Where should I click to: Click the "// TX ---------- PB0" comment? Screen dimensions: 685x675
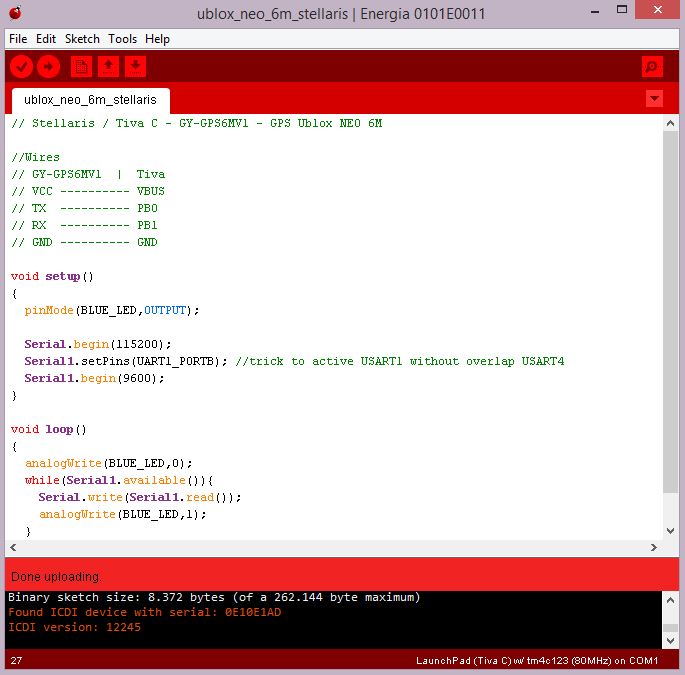point(84,208)
